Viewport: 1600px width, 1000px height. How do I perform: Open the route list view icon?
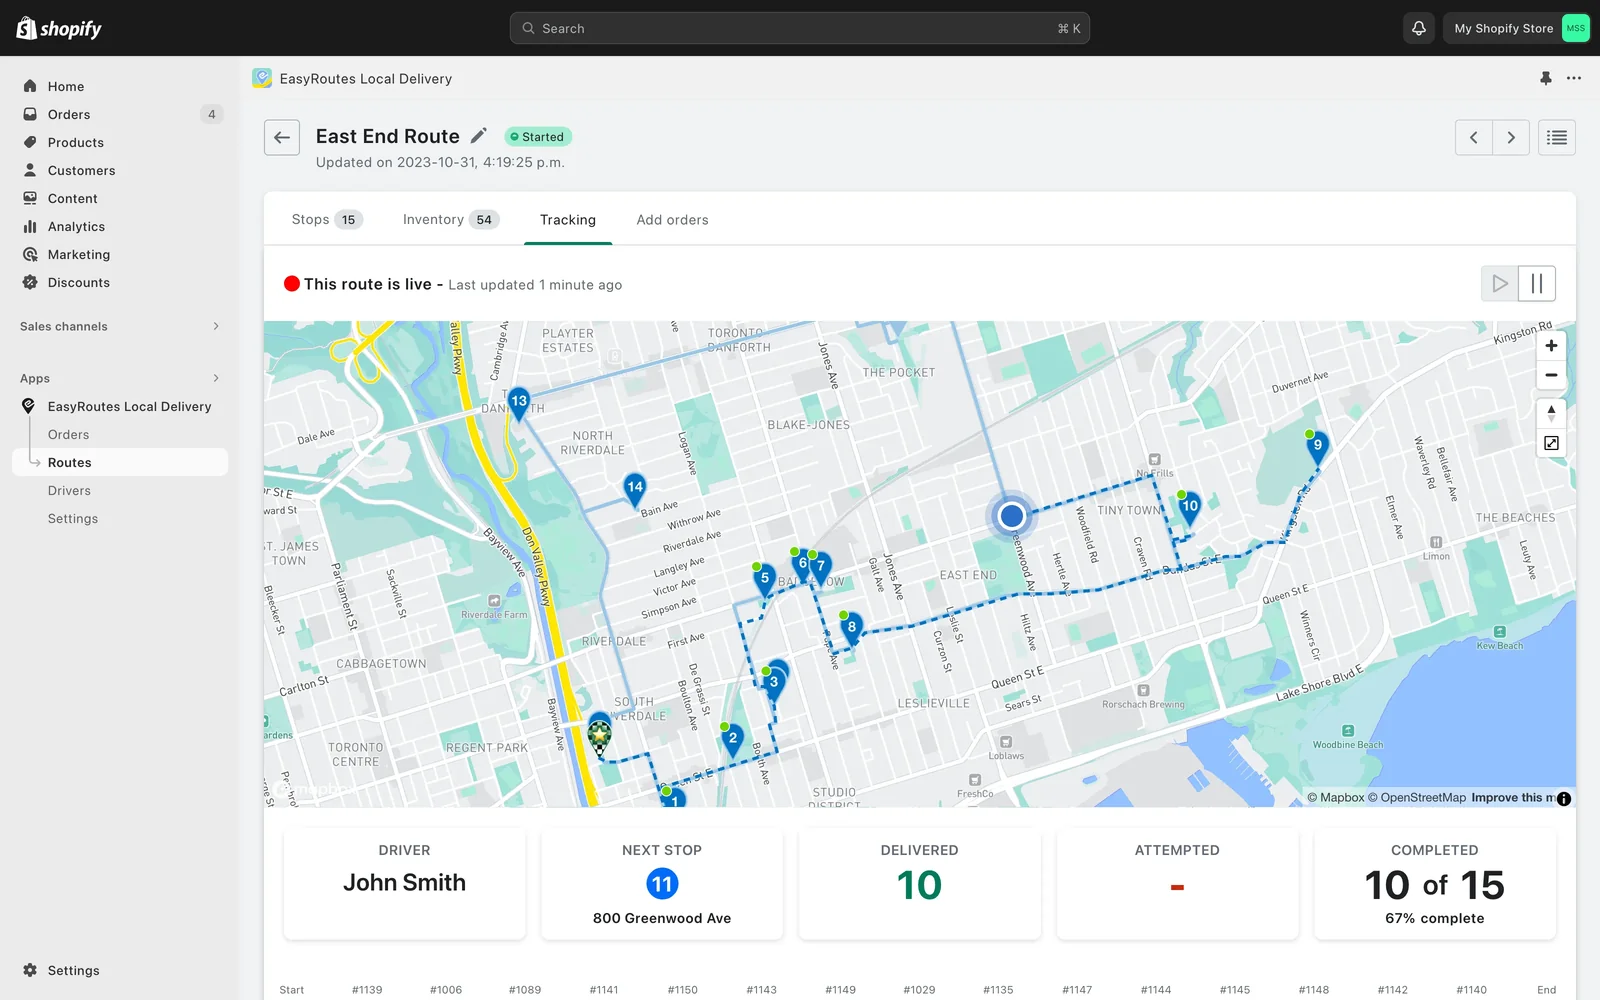(1557, 137)
